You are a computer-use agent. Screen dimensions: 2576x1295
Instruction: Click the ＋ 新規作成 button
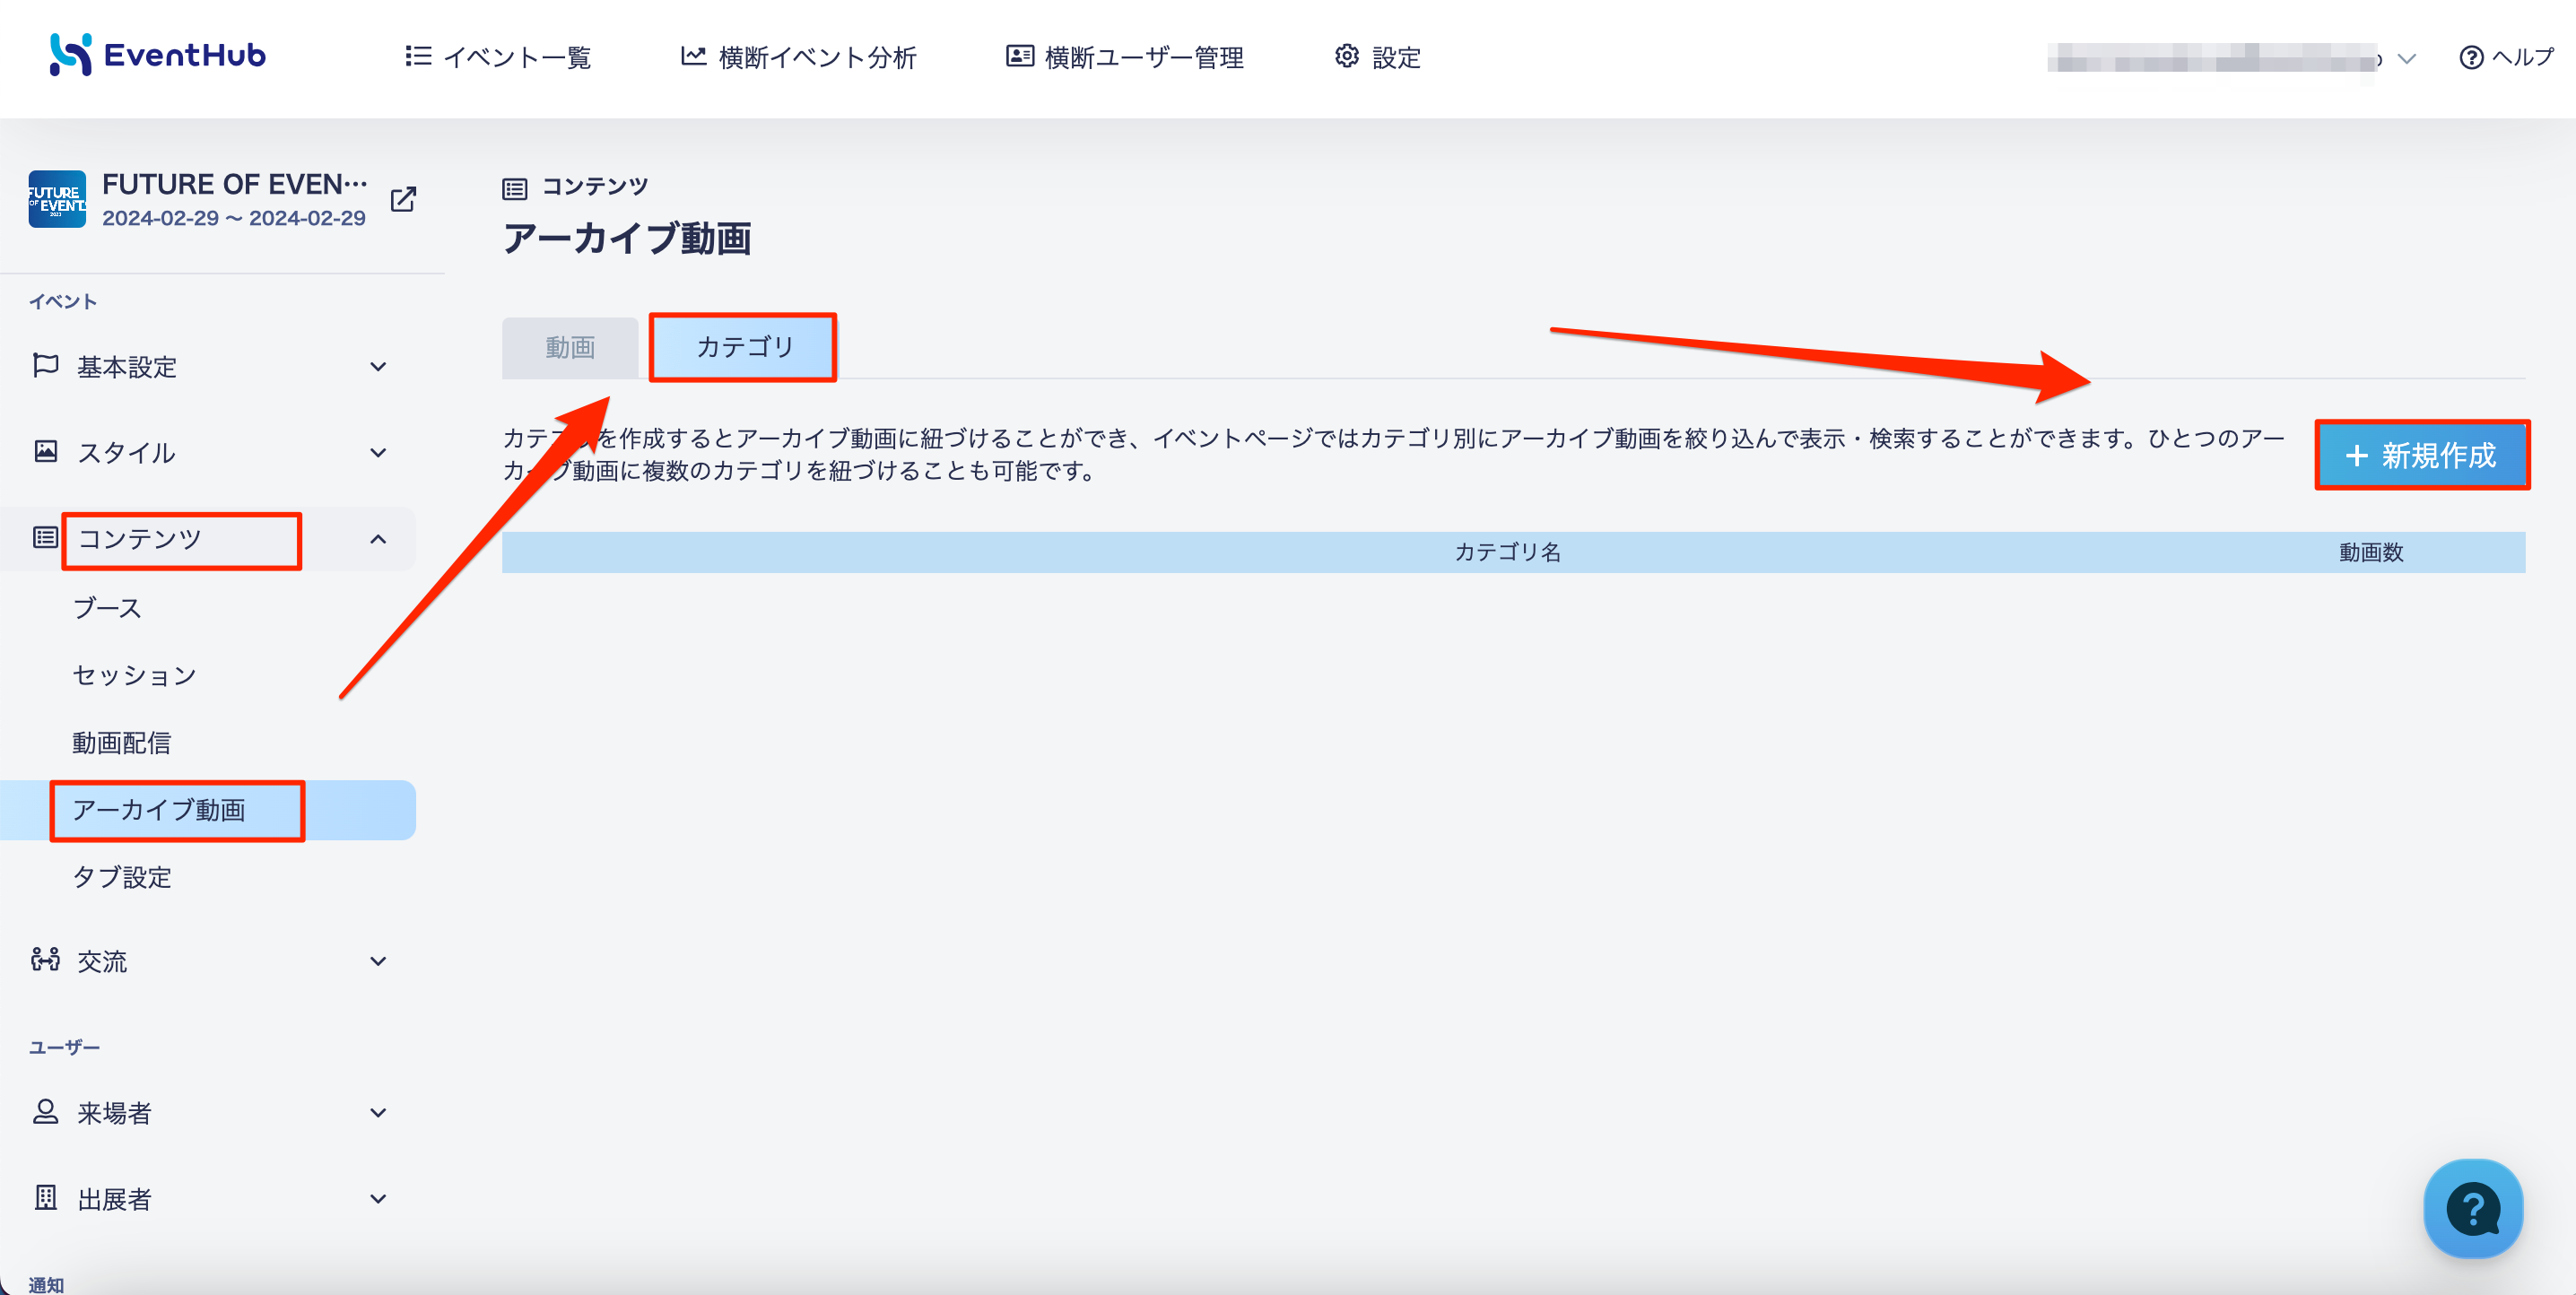click(2421, 455)
